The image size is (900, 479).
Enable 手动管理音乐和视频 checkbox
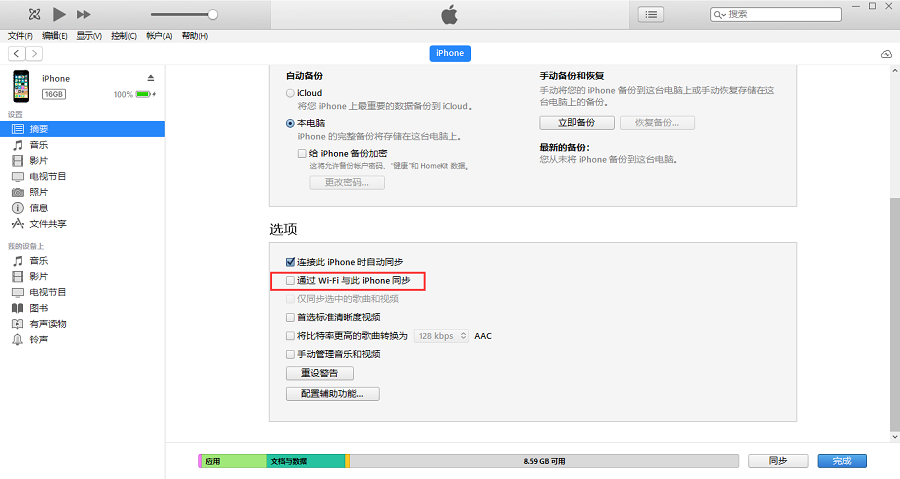pos(290,354)
